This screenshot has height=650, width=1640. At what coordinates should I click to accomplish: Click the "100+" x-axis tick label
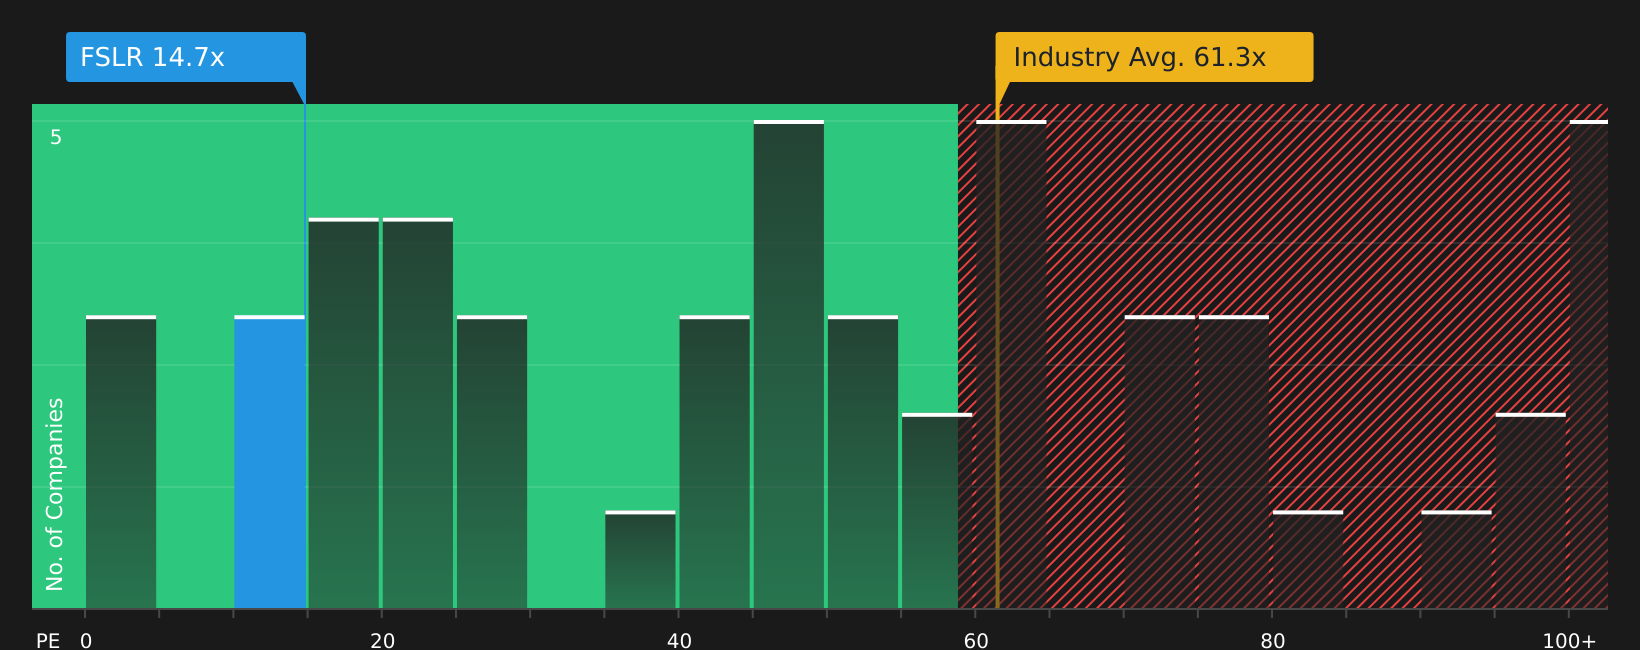pos(1569,641)
